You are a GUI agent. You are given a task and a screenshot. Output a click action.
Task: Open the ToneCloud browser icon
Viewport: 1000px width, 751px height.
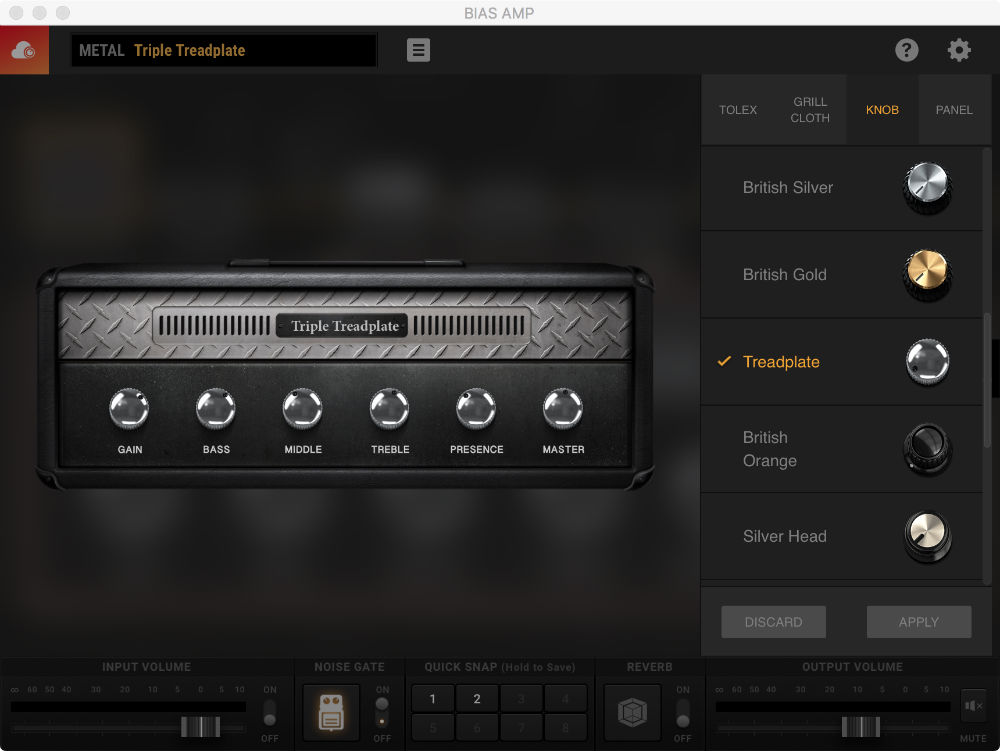(x=24, y=49)
